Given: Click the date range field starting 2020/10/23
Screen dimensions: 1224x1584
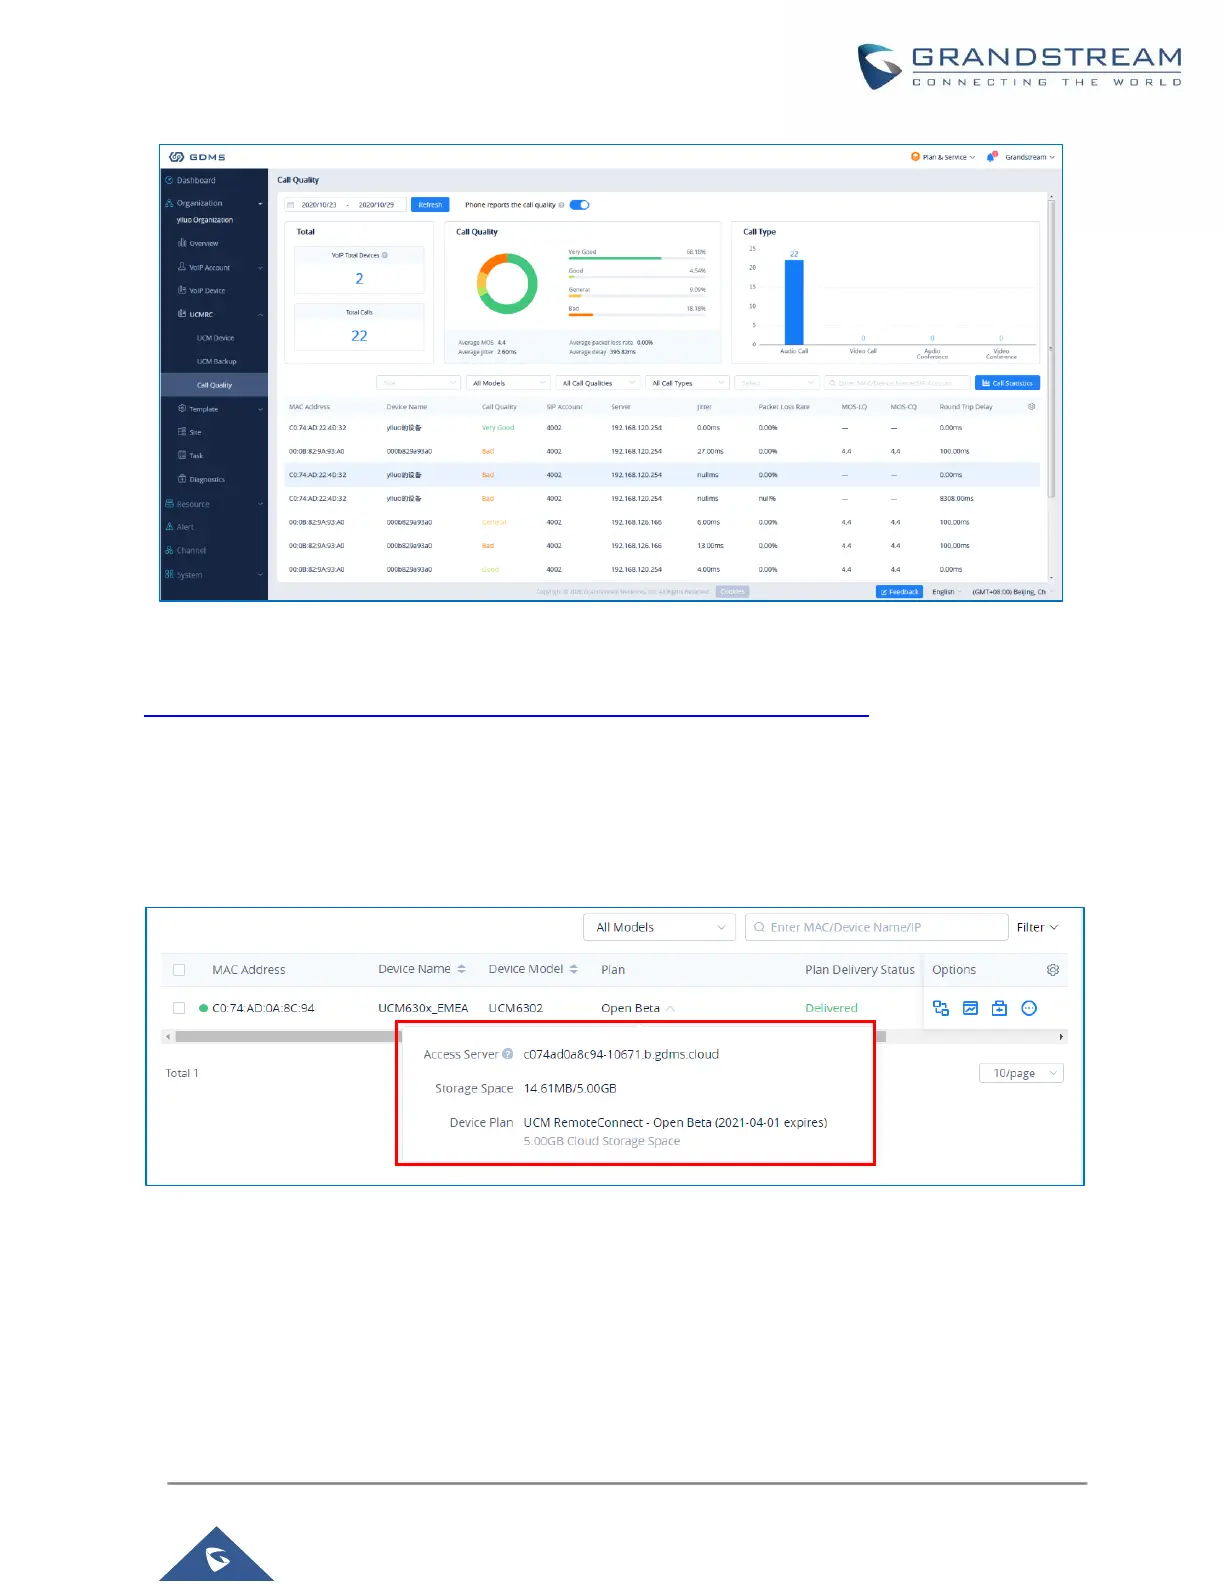Looking at the screenshot, I should pyautogui.click(x=345, y=205).
